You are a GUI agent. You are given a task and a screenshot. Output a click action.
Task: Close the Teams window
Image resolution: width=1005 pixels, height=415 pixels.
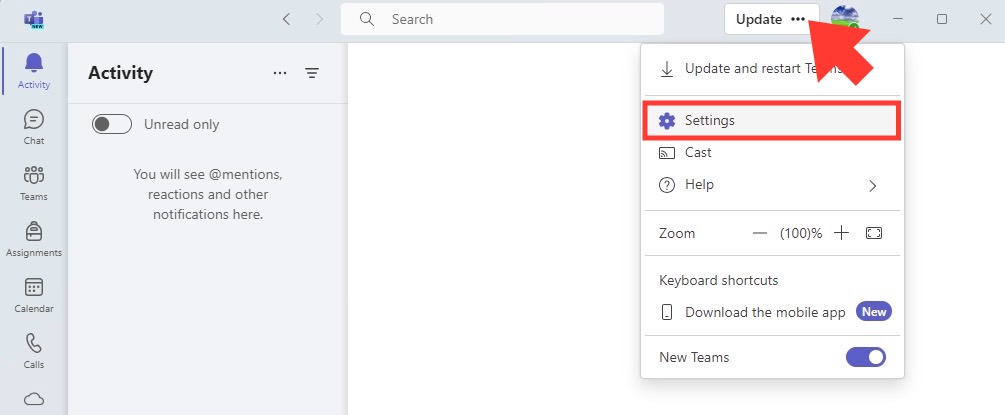pos(986,19)
